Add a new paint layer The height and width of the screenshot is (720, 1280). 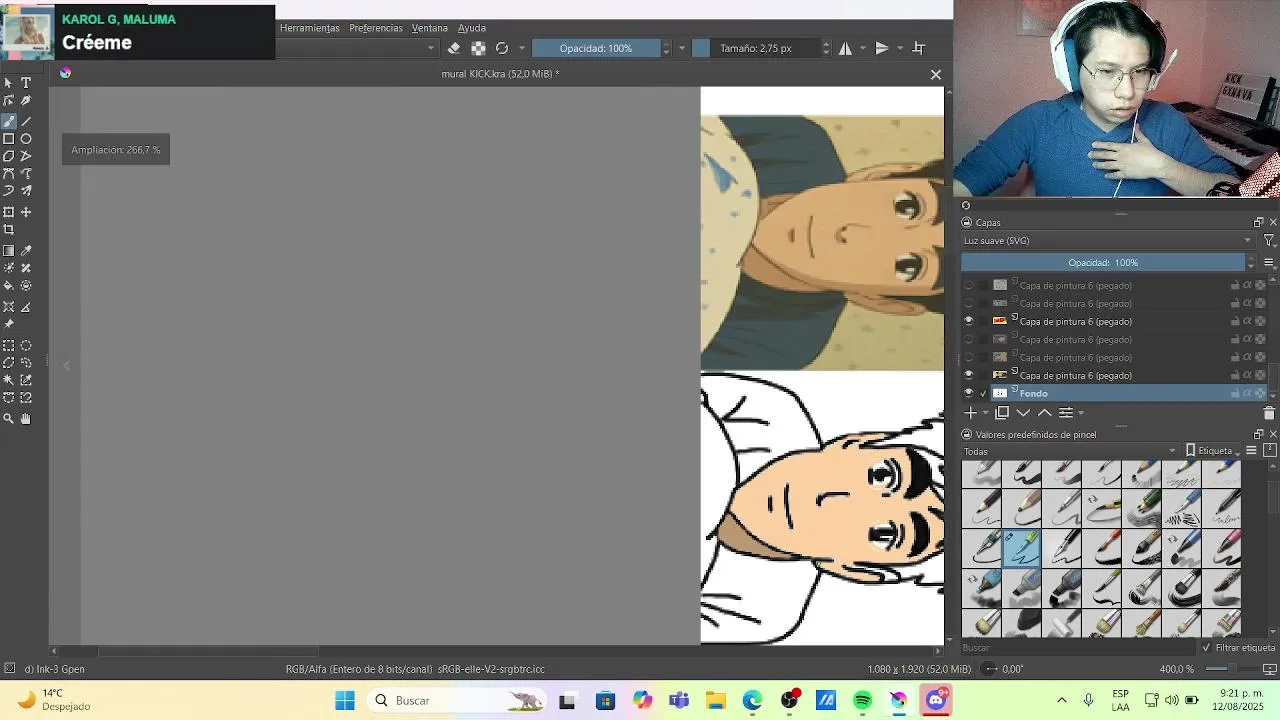970,413
